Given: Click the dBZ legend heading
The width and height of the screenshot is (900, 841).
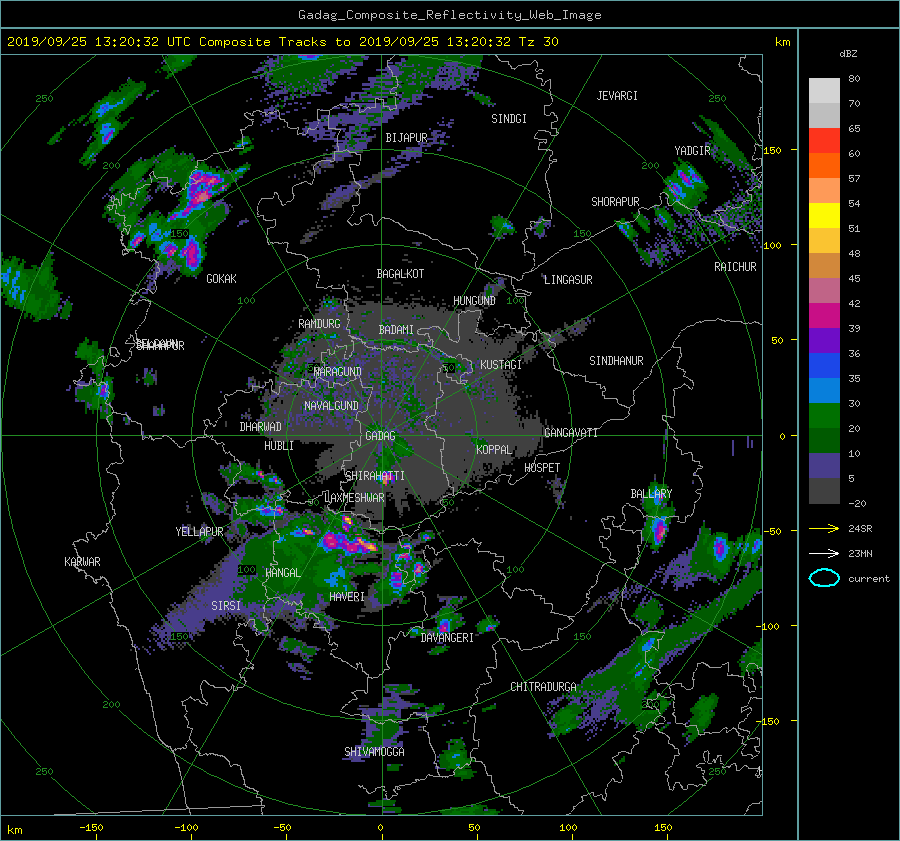Looking at the screenshot, I should click(848, 53).
